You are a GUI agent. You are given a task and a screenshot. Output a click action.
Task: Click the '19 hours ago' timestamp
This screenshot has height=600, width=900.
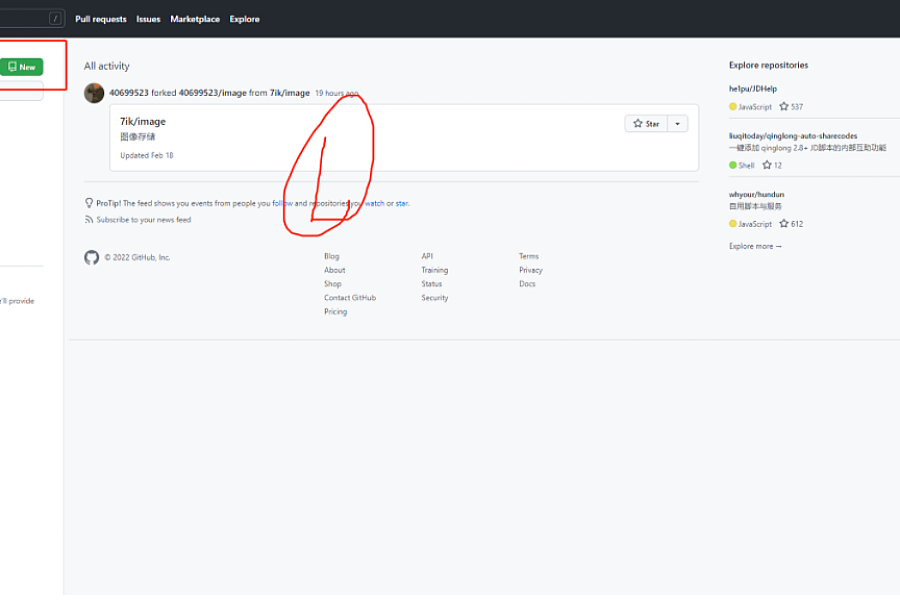(337, 93)
